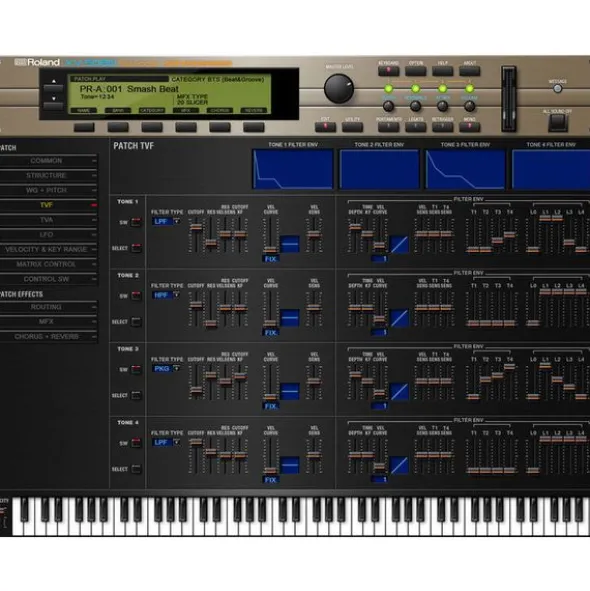This screenshot has height=591, width=590.
Task: Click the Tone 3 Filter Env graph
Action: point(466,169)
